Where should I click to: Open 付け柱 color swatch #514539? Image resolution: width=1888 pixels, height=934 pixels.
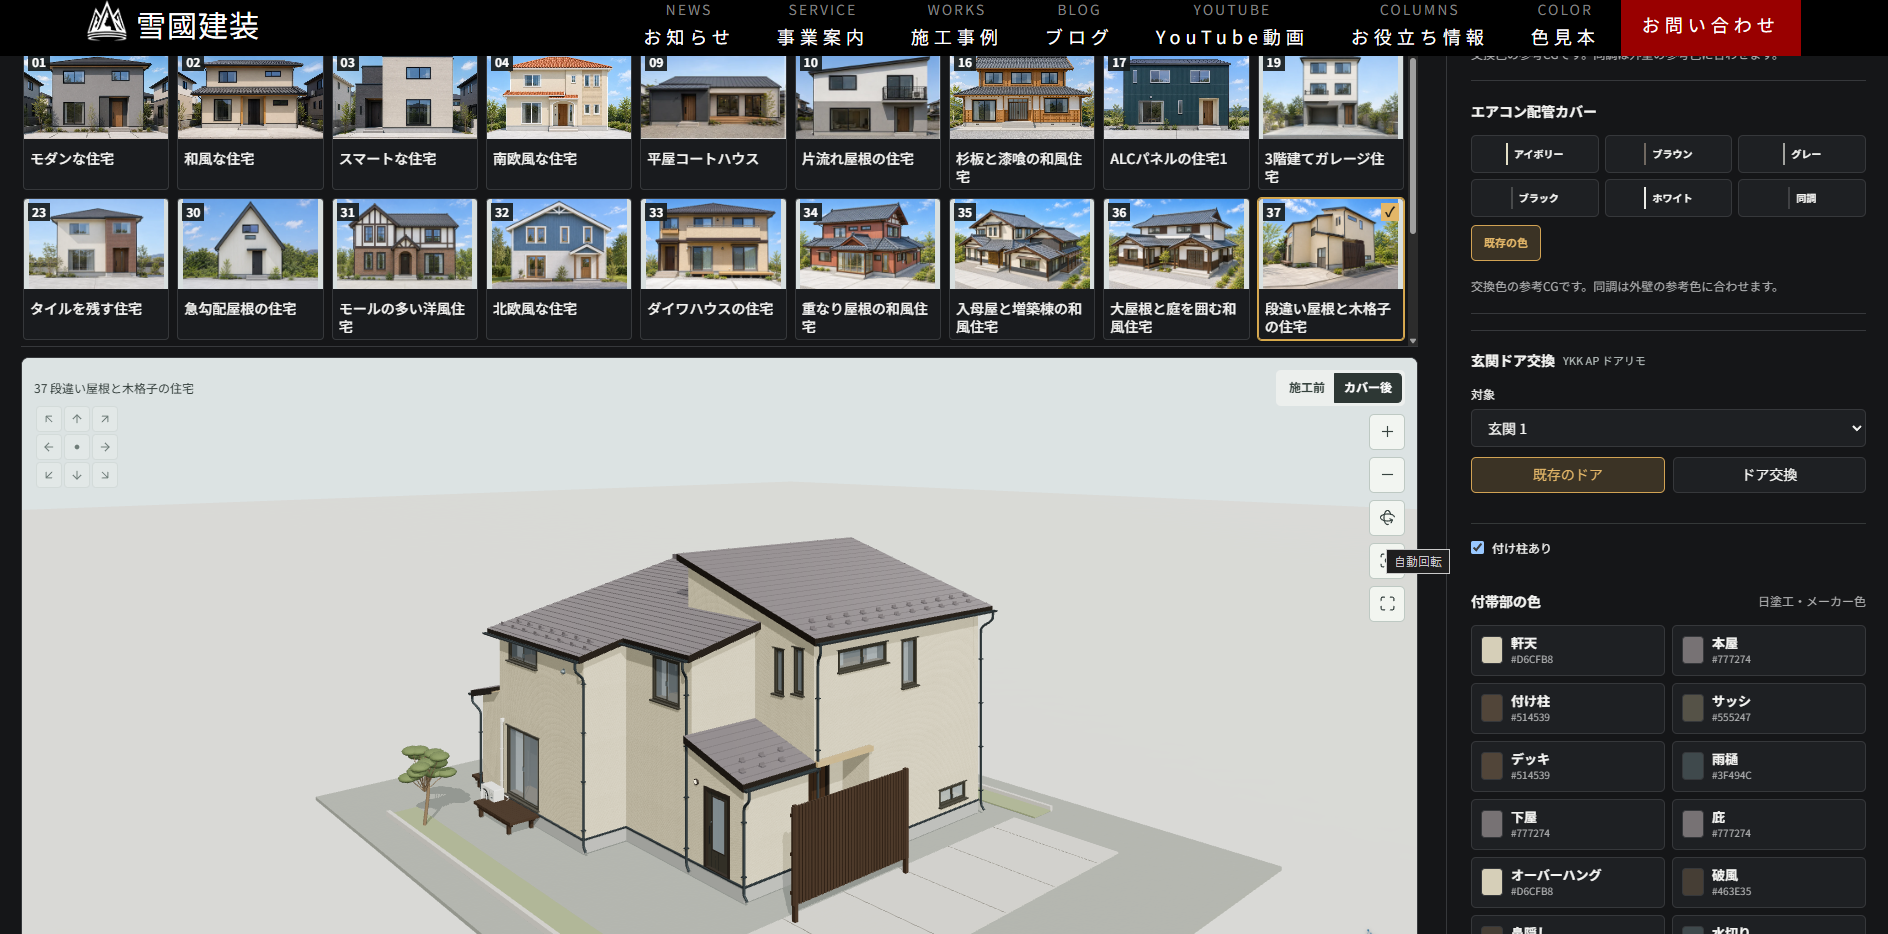pyautogui.click(x=1567, y=708)
